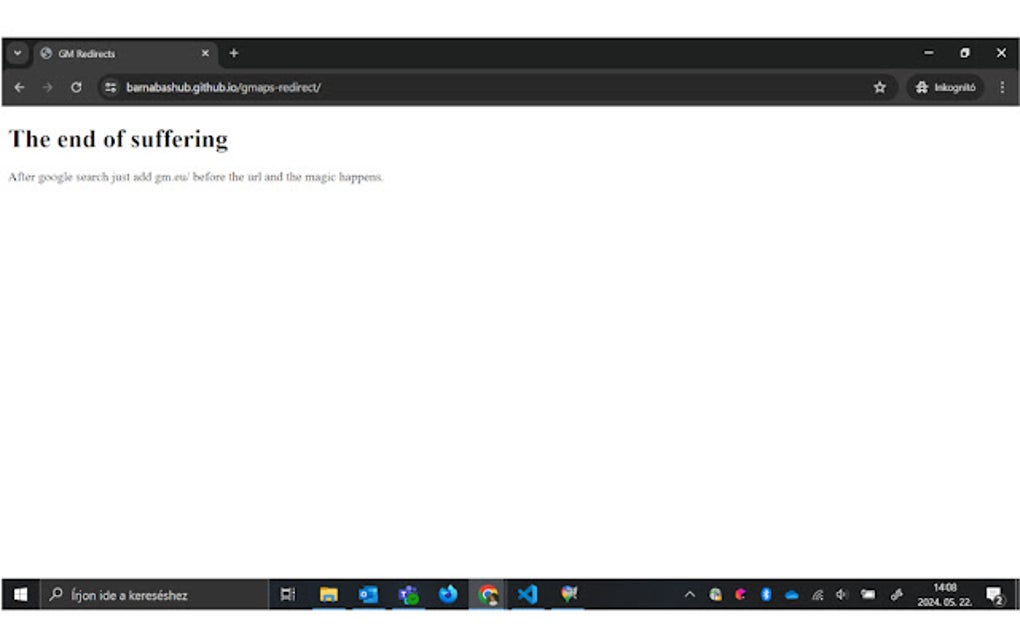Open Chrome's three-dot menu

pyautogui.click(x=1003, y=87)
